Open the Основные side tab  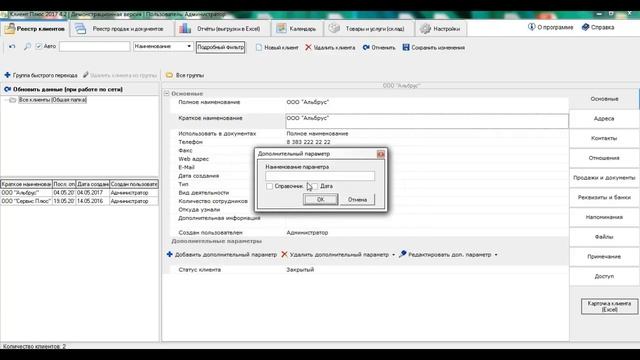coord(604,99)
